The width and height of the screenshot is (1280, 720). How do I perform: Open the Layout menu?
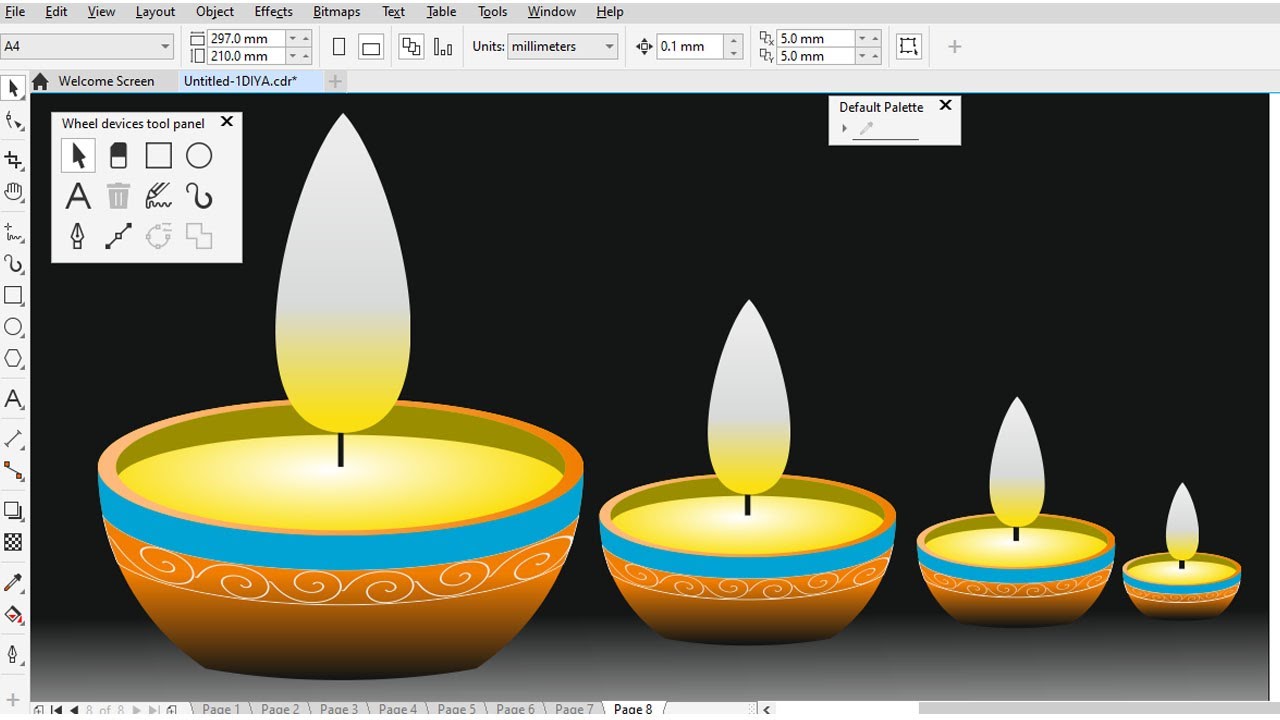(x=155, y=12)
